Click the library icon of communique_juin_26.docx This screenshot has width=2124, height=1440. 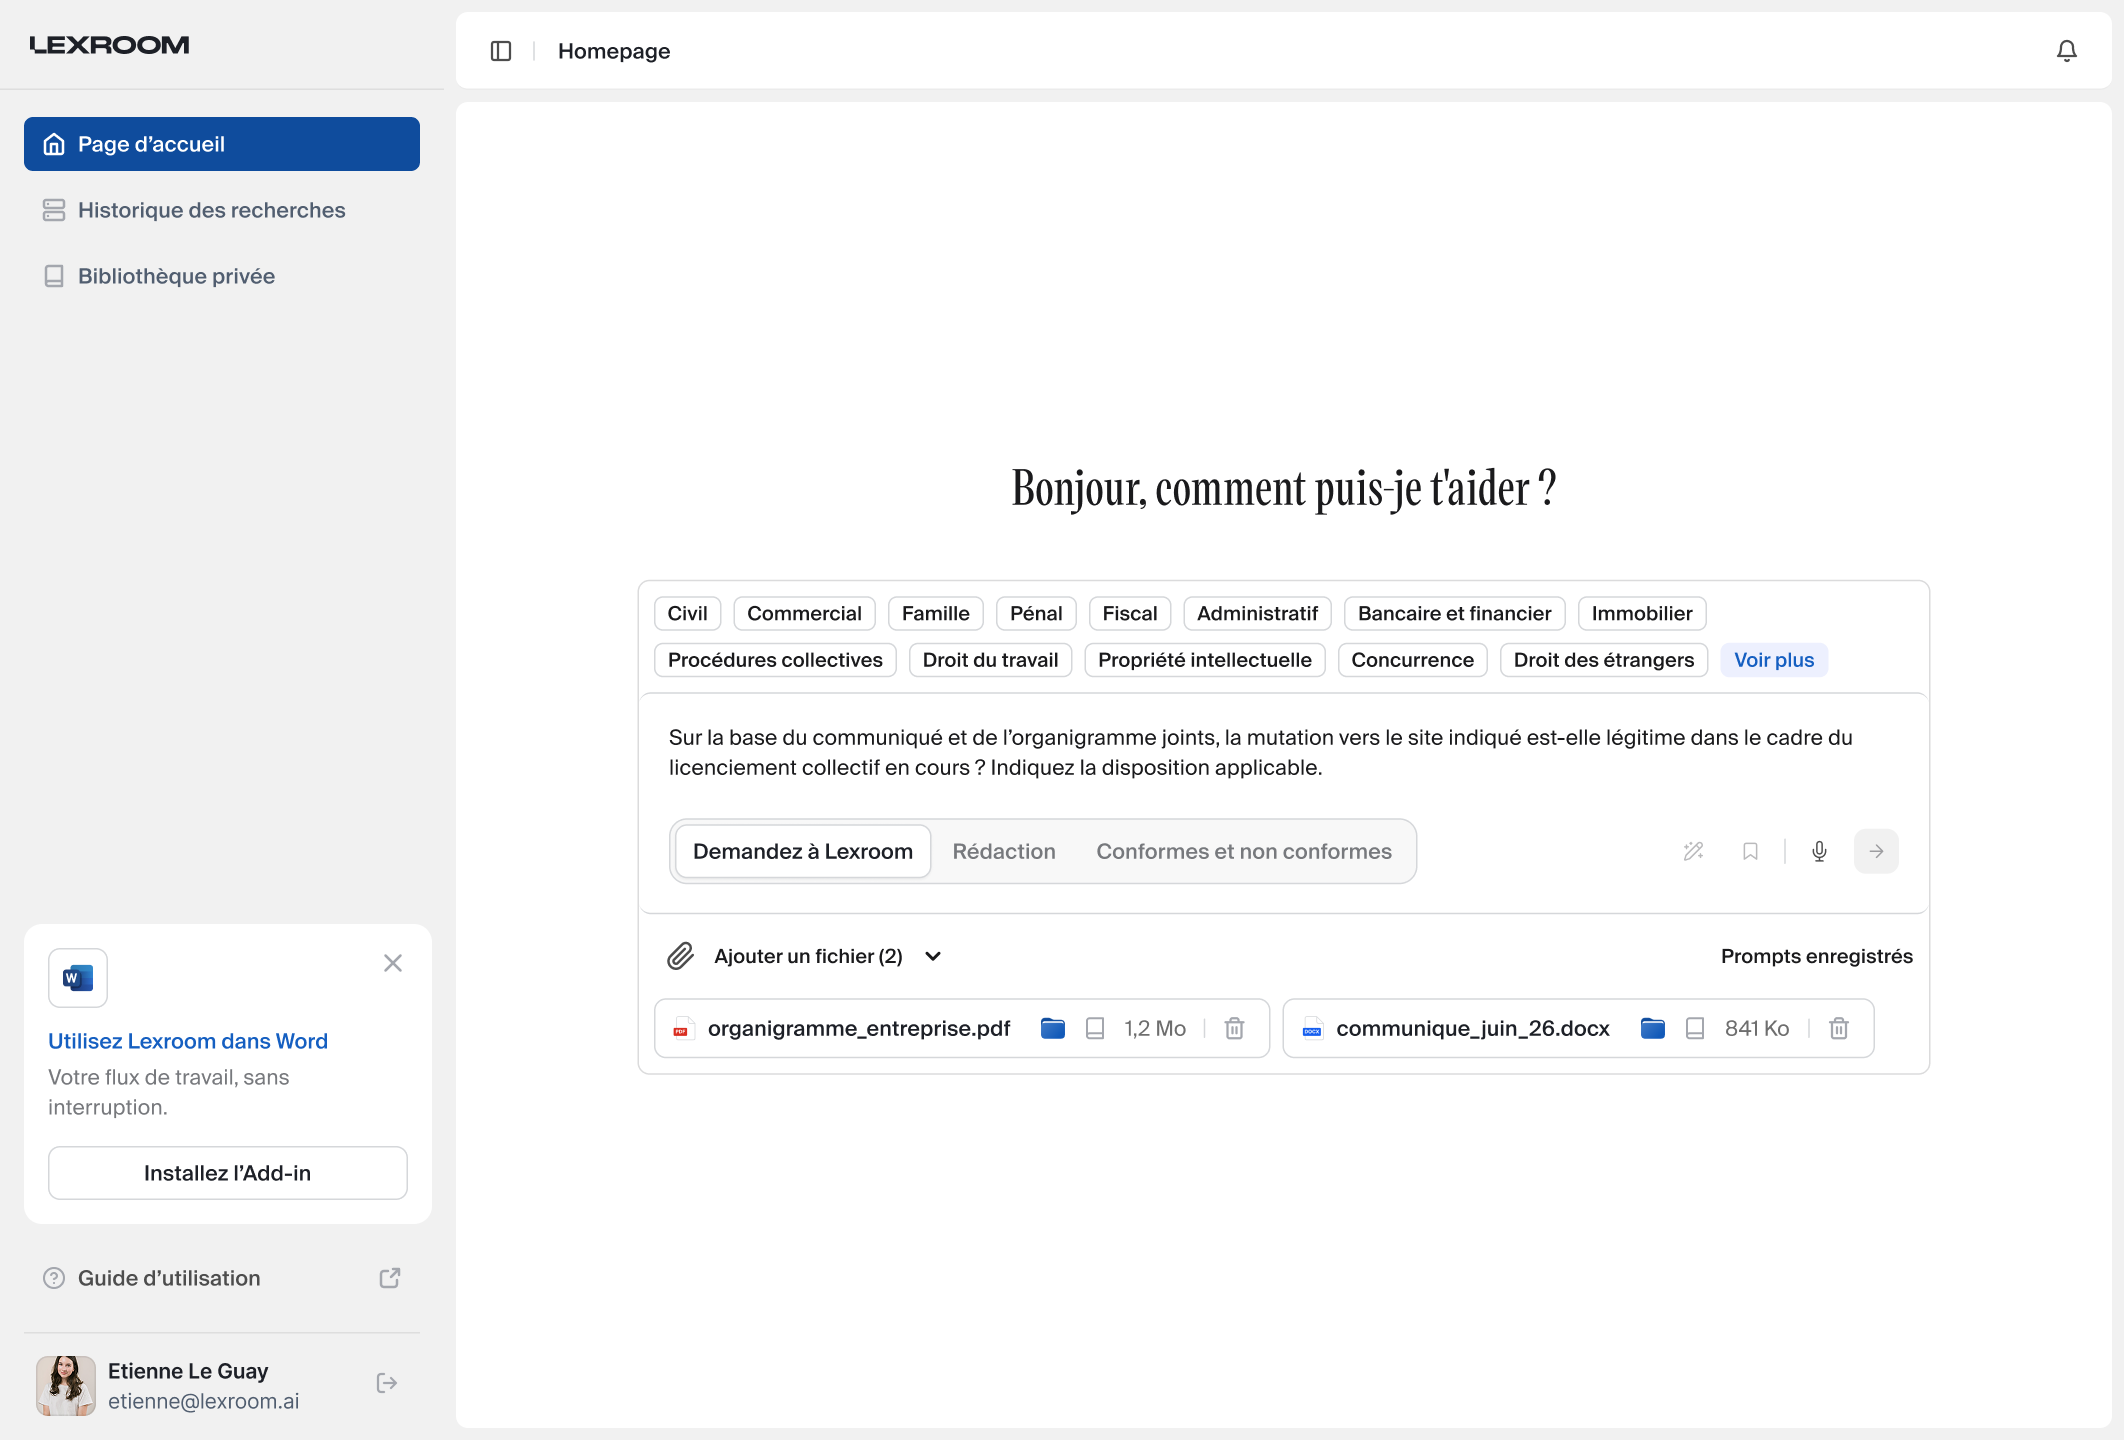(x=1695, y=1028)
